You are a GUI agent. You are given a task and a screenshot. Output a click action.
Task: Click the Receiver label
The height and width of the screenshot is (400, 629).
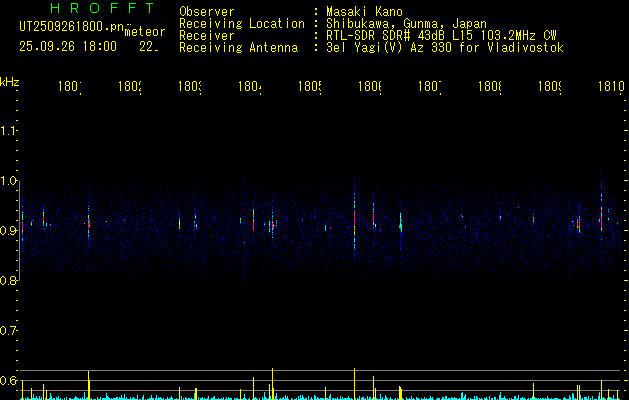click(x=207, y=36)
